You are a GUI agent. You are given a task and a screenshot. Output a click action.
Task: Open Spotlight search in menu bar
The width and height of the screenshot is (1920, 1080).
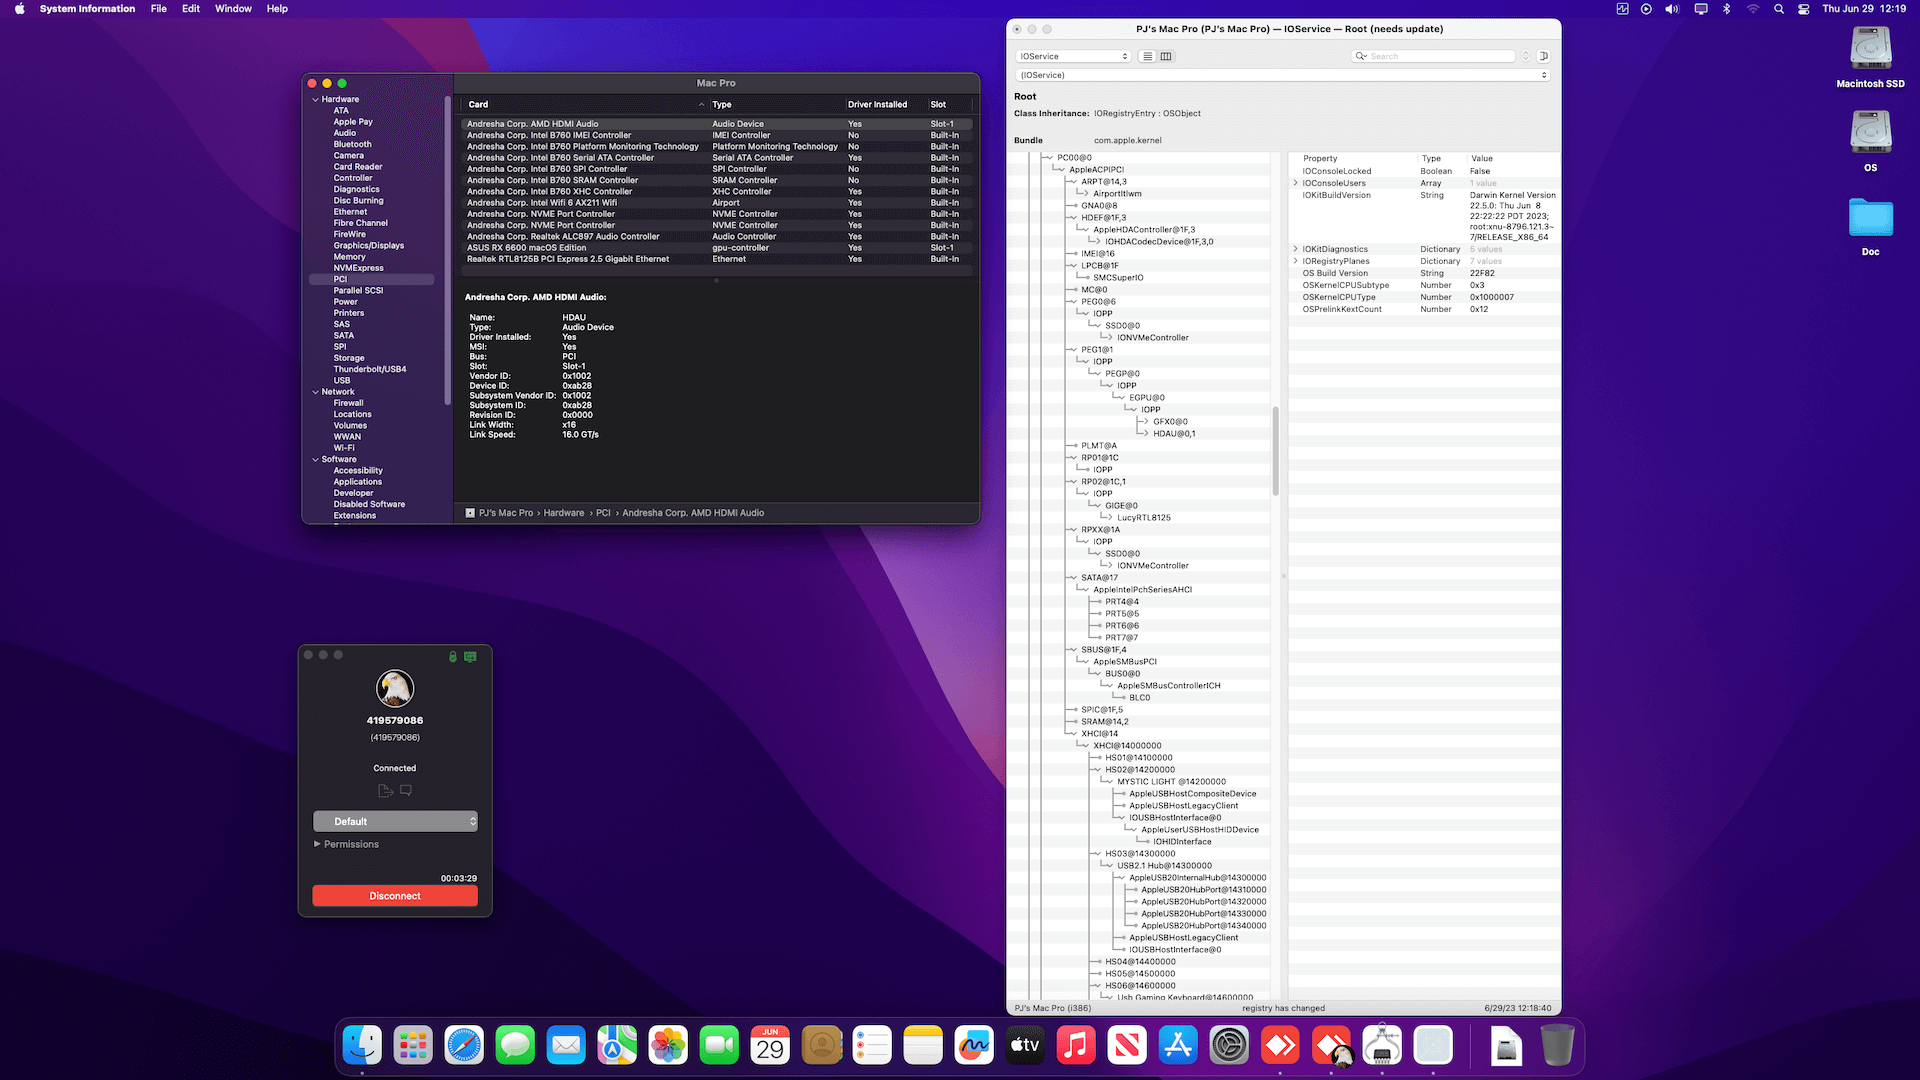(x=1778, y=9)
